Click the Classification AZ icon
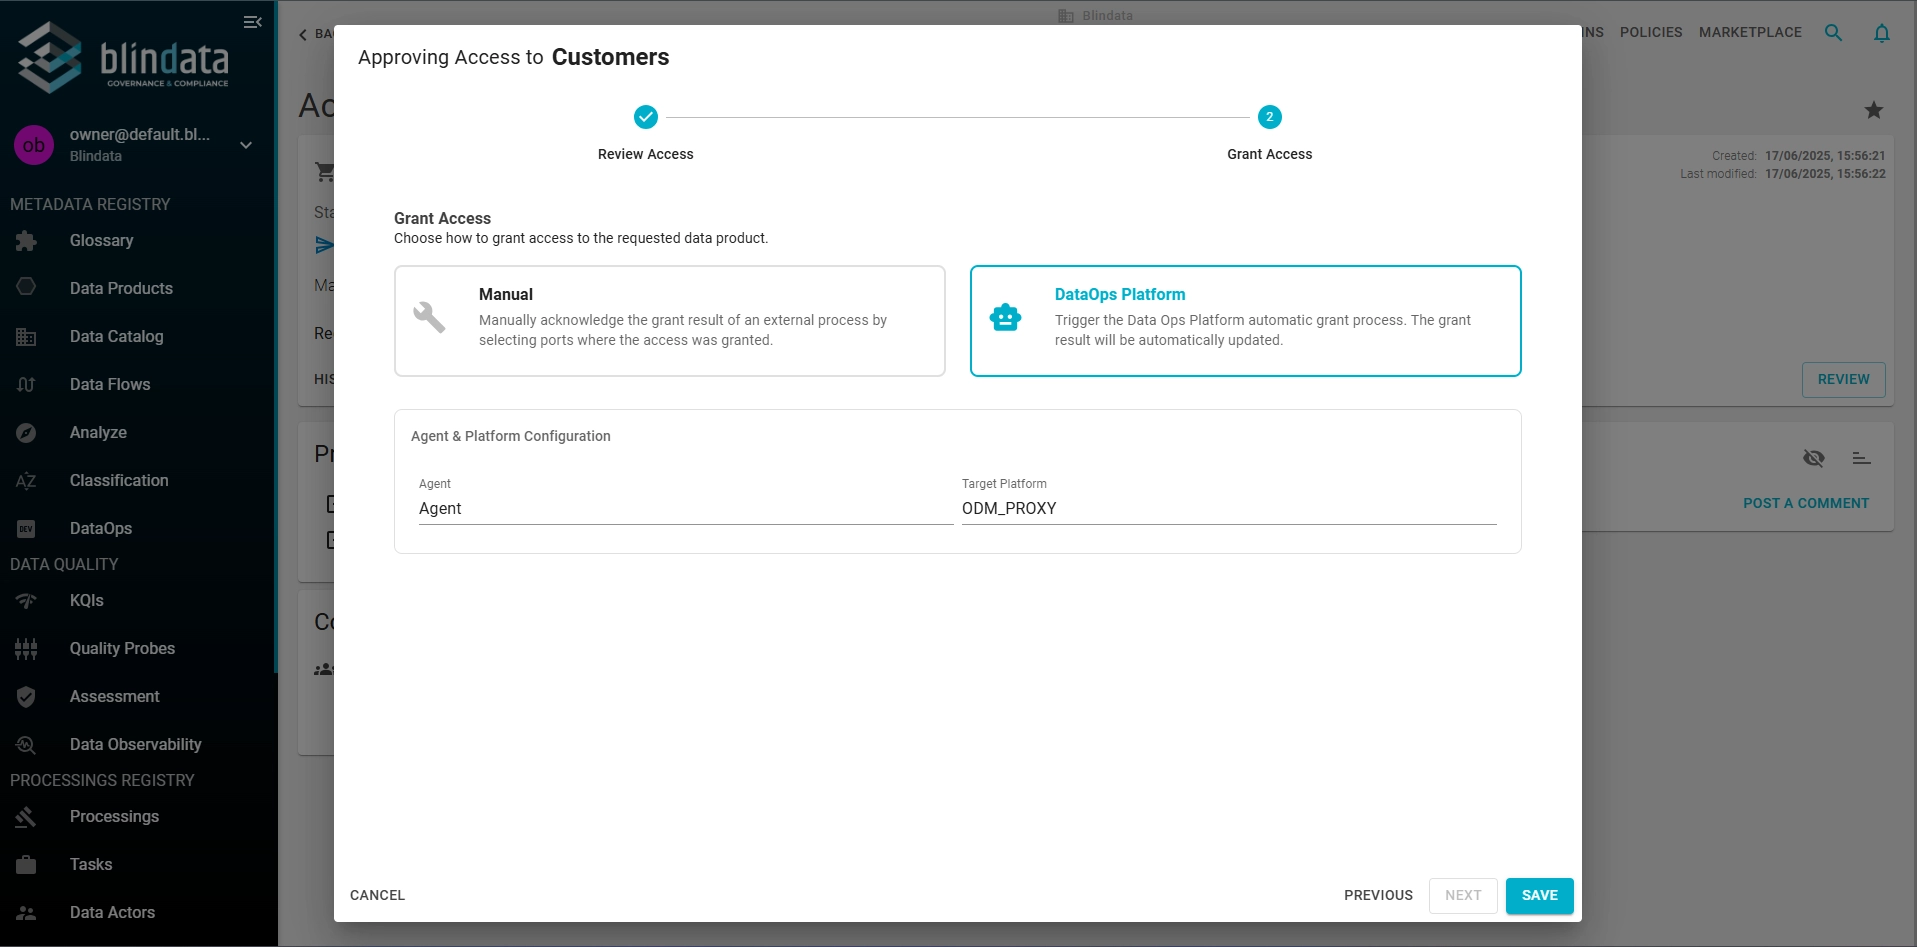 tap(26, 481)
